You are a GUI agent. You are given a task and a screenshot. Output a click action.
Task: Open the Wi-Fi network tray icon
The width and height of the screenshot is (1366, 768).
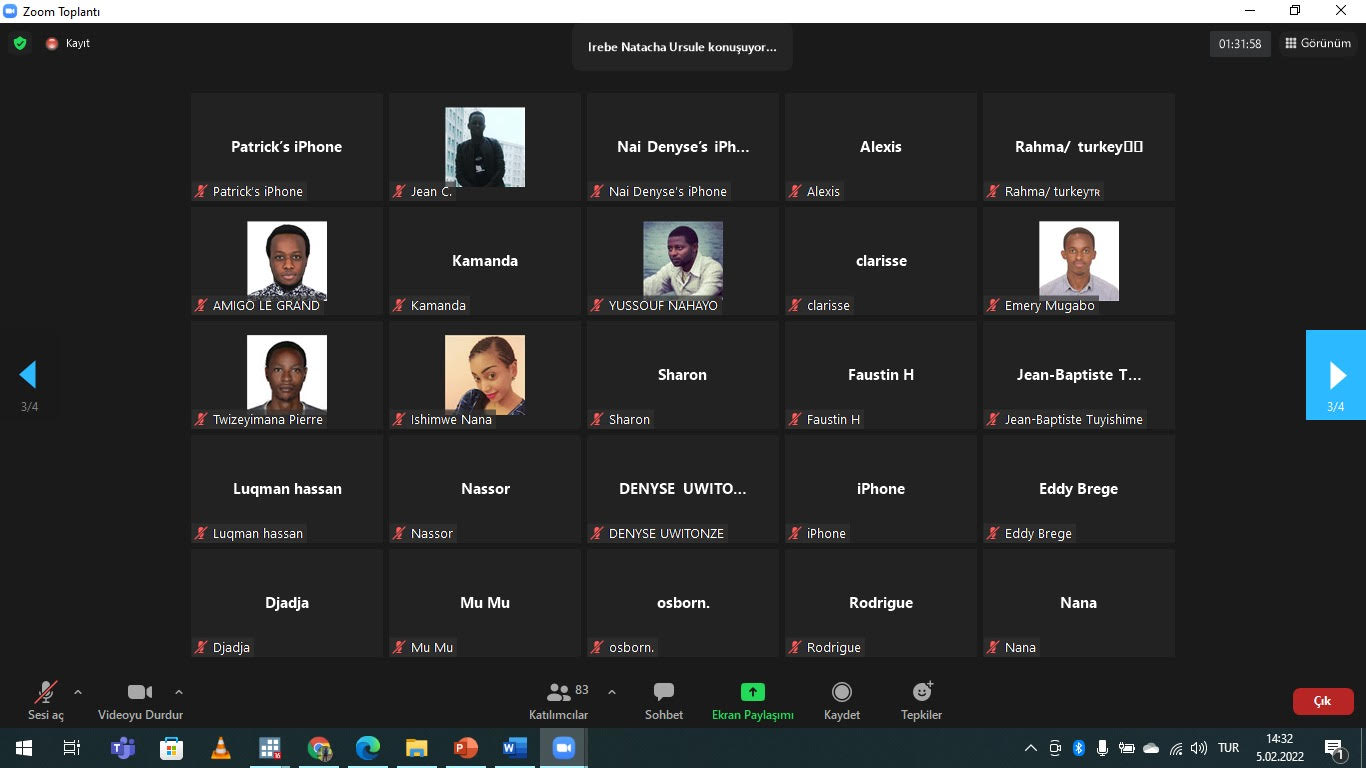(x=1176, y=748)
